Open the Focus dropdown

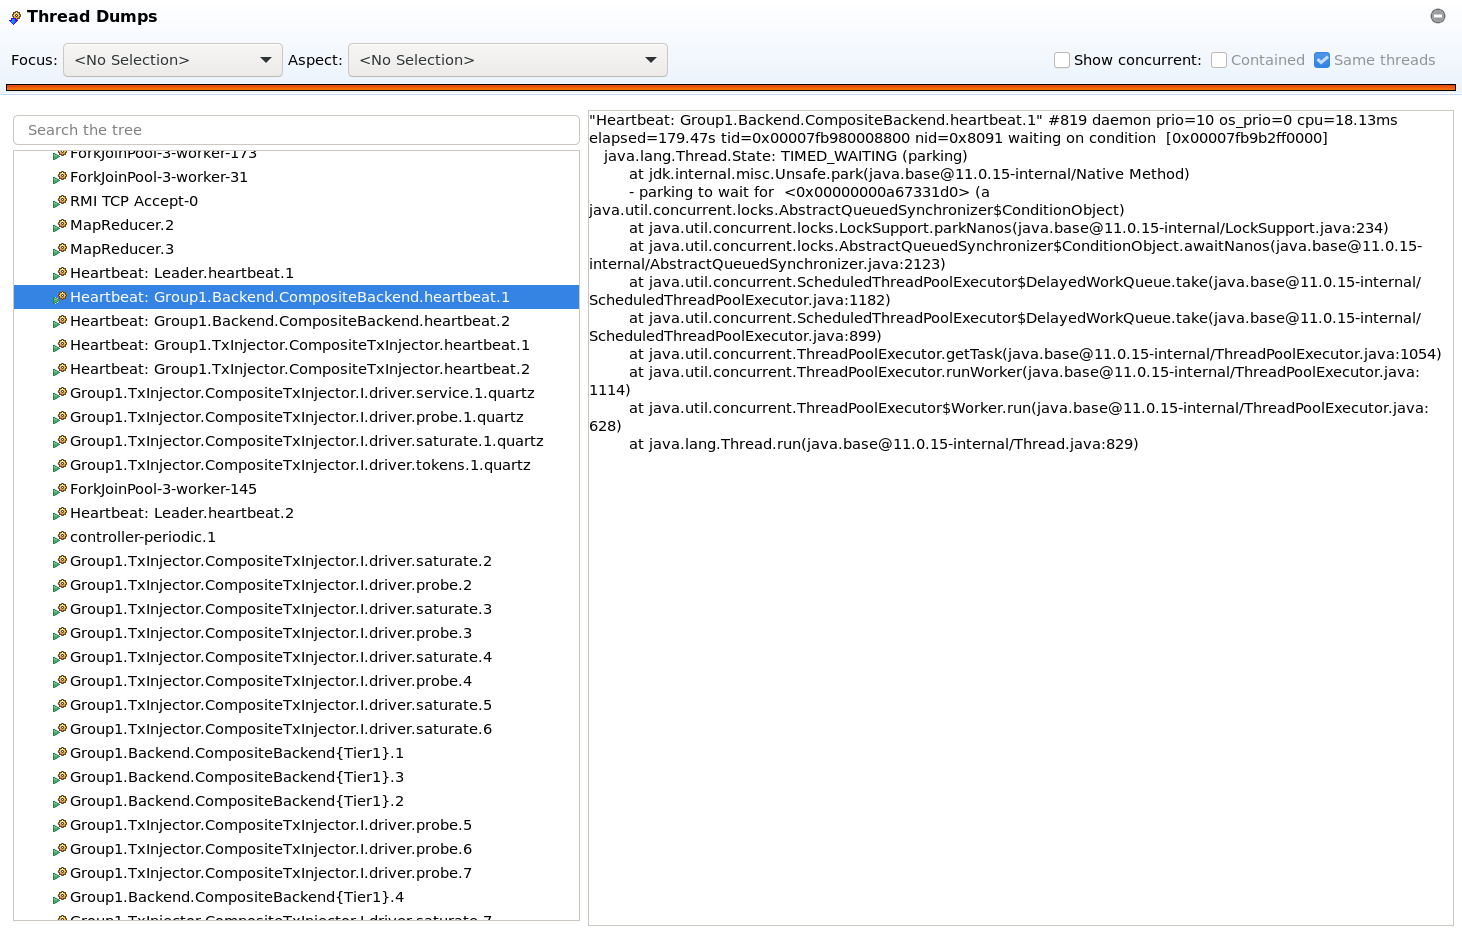172,60
